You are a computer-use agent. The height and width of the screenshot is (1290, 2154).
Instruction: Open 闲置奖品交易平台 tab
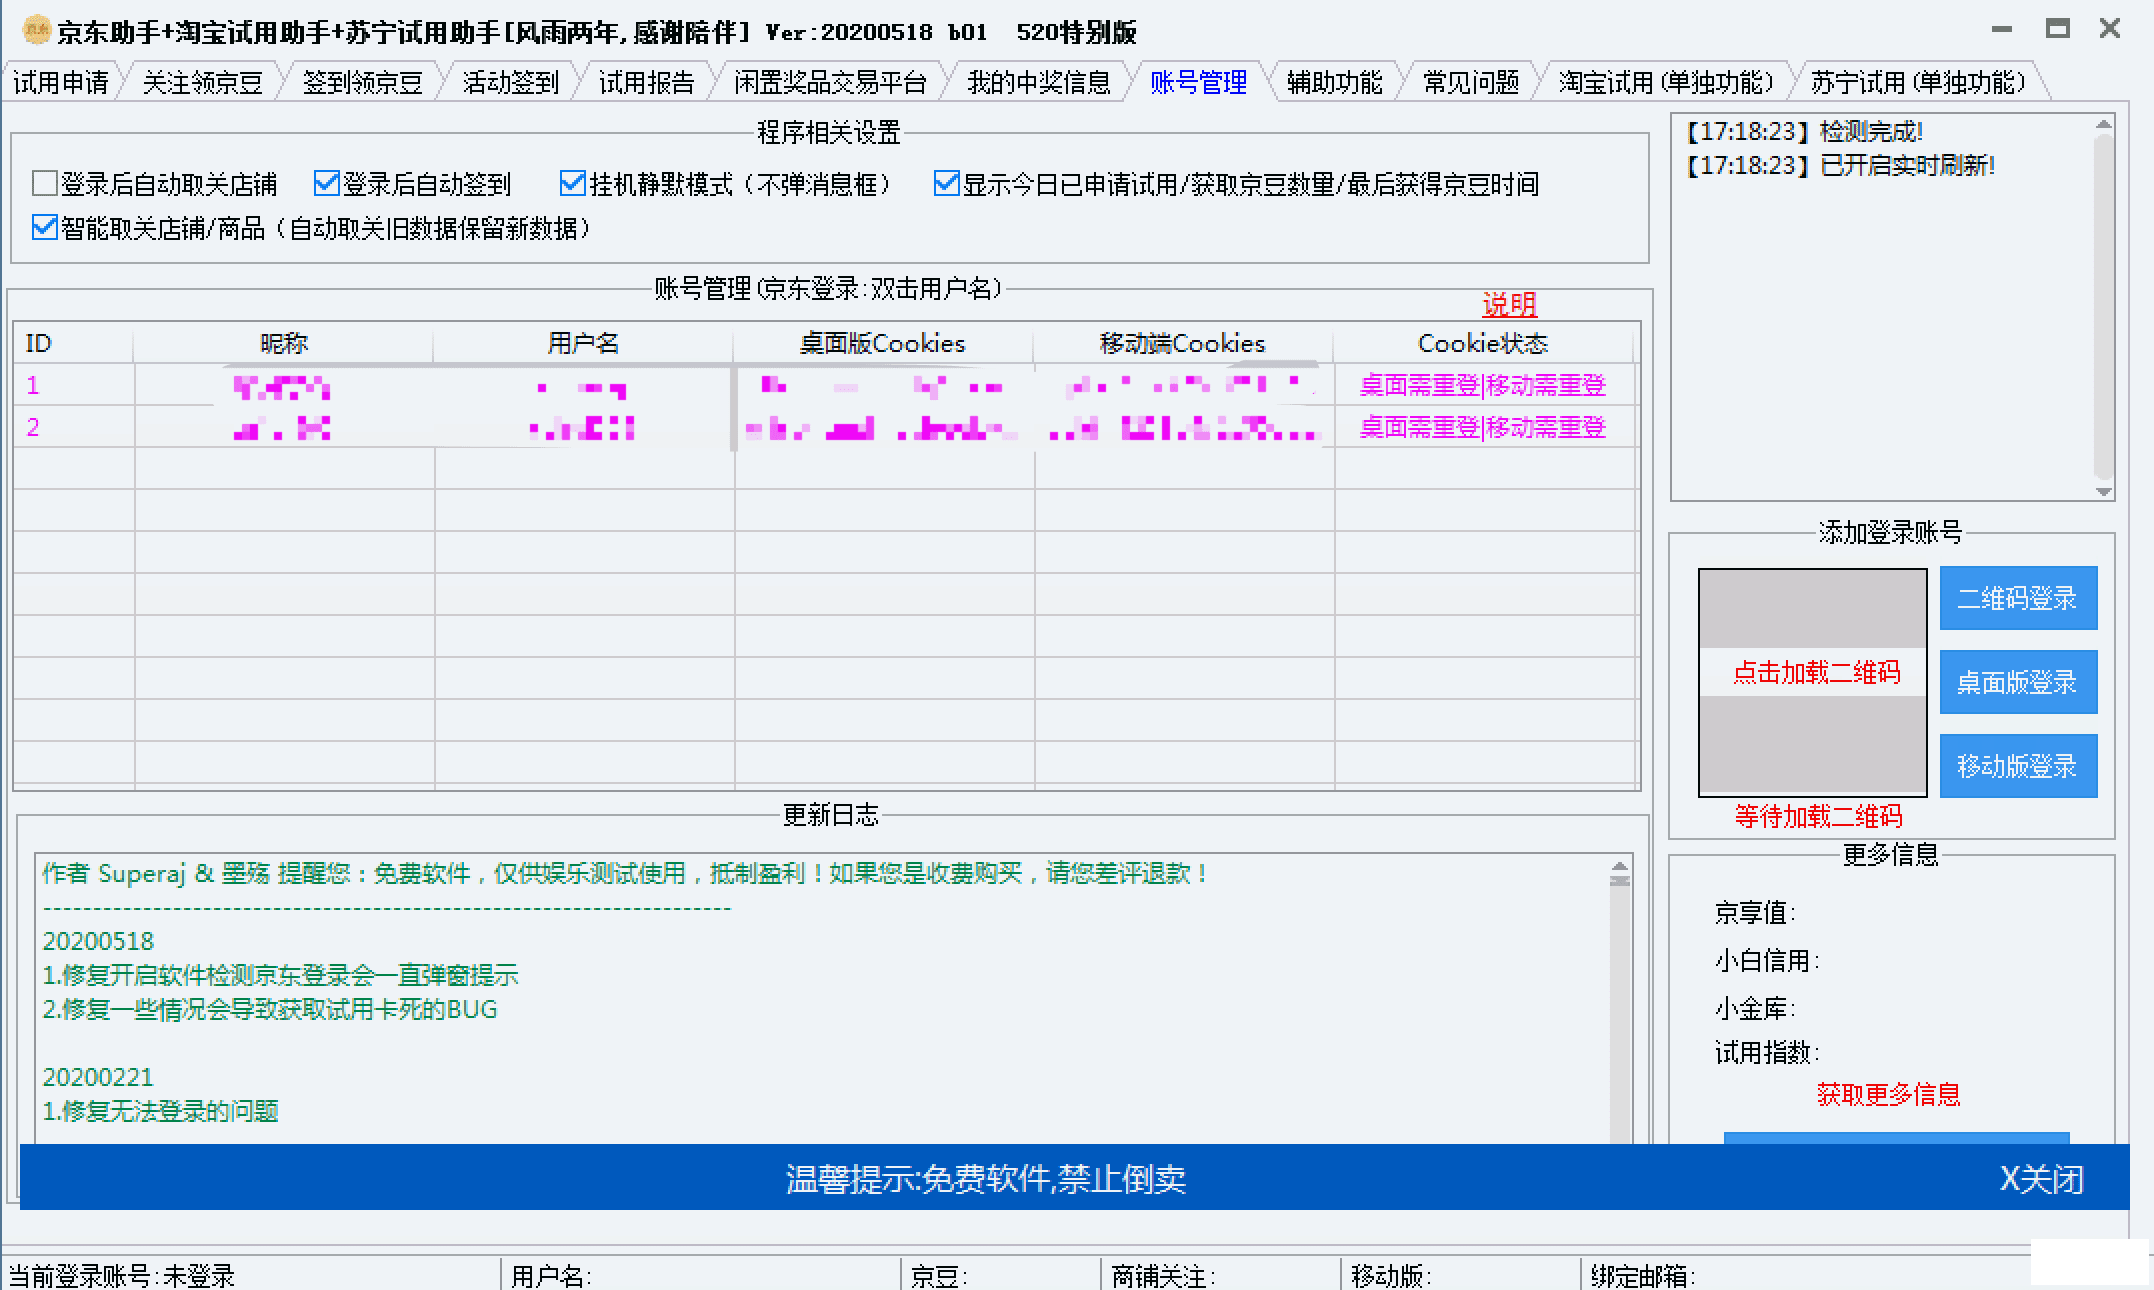click(830, 82)
